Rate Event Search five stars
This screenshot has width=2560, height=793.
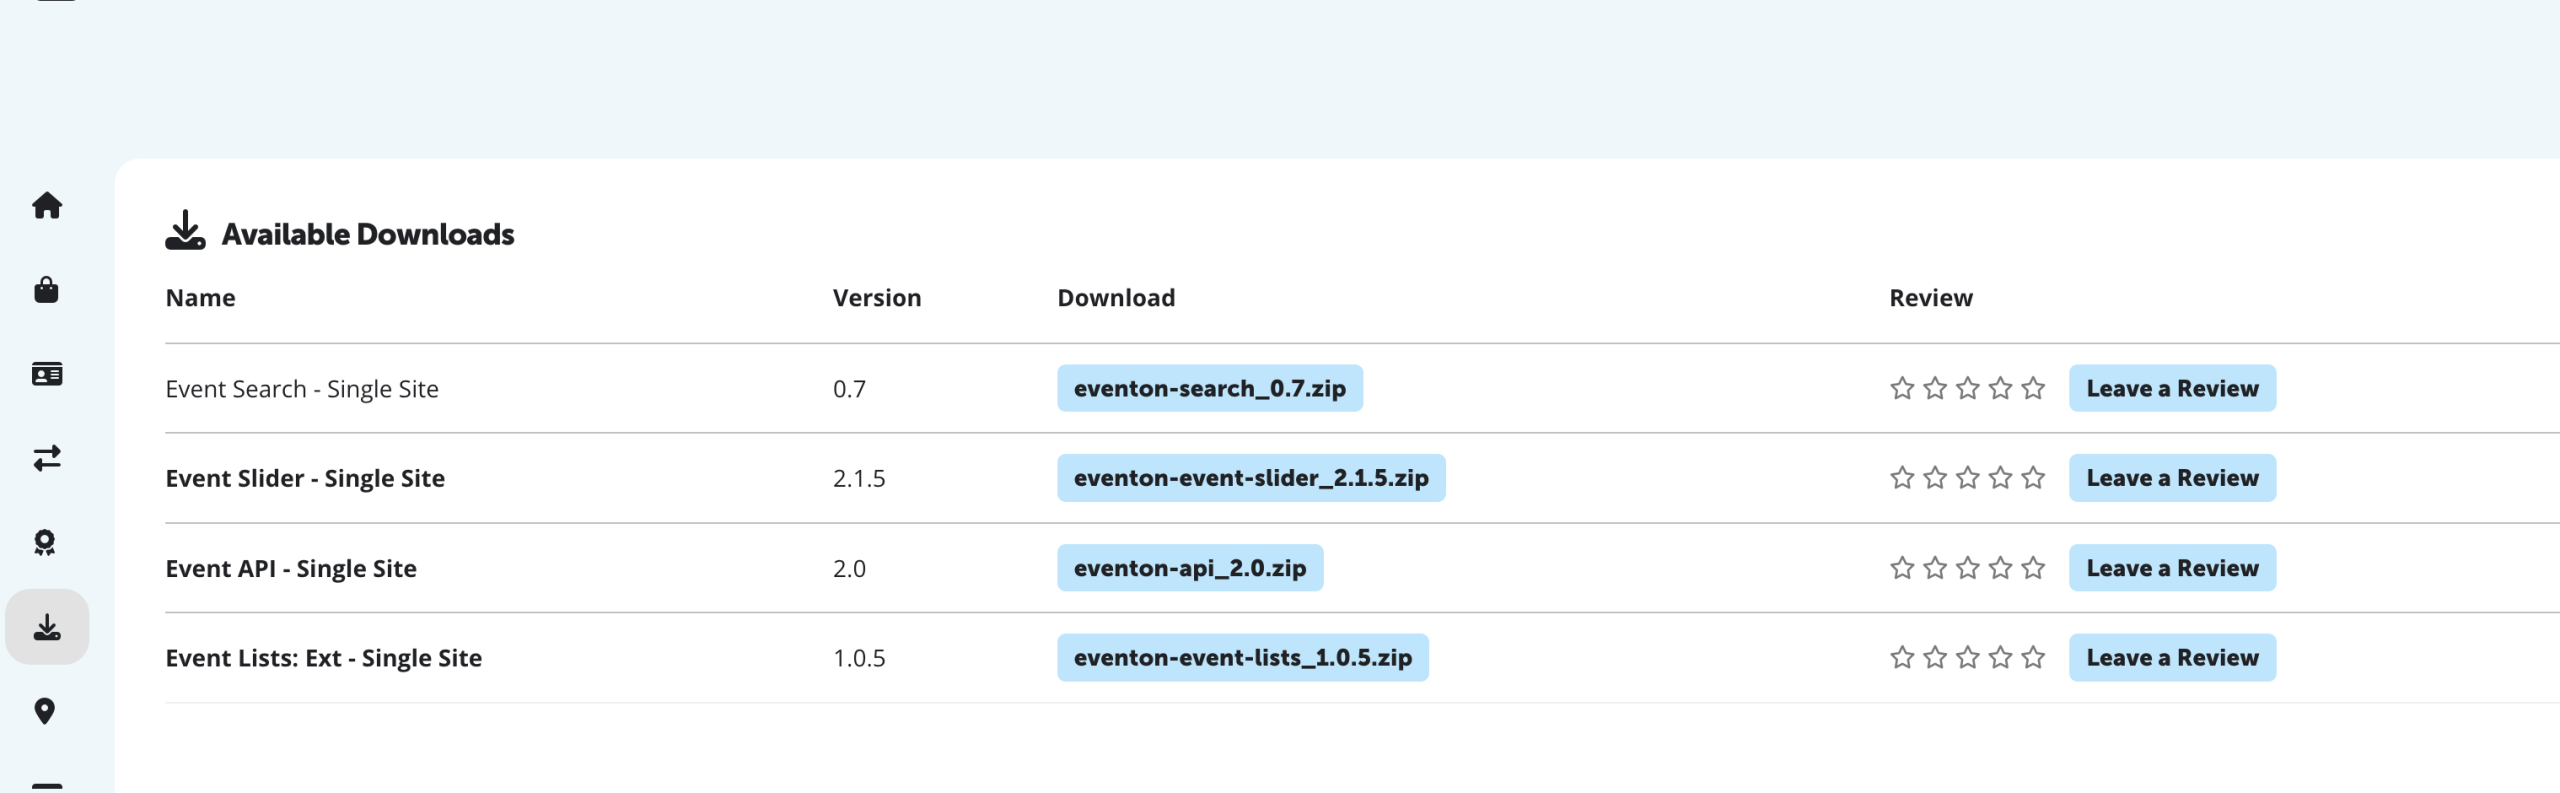[x=2032, y=388]
